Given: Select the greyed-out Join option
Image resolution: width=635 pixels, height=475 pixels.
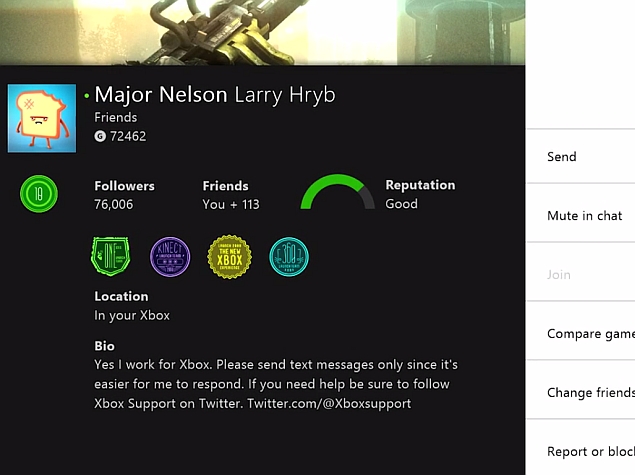Looking at the screenshot, I should (580, 275).
